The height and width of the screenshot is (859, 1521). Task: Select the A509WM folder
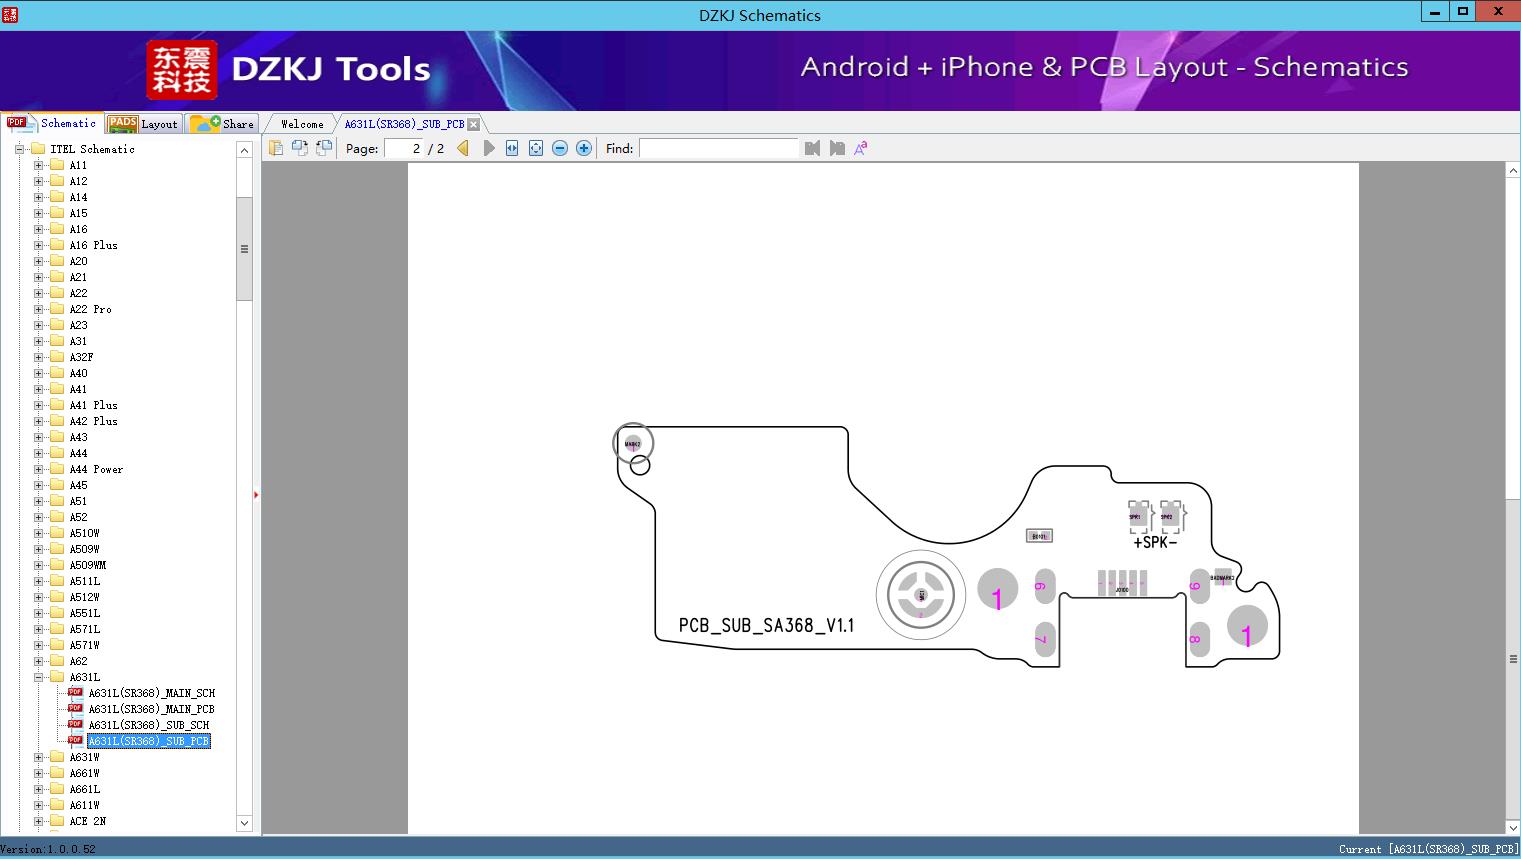pos(88,565)
